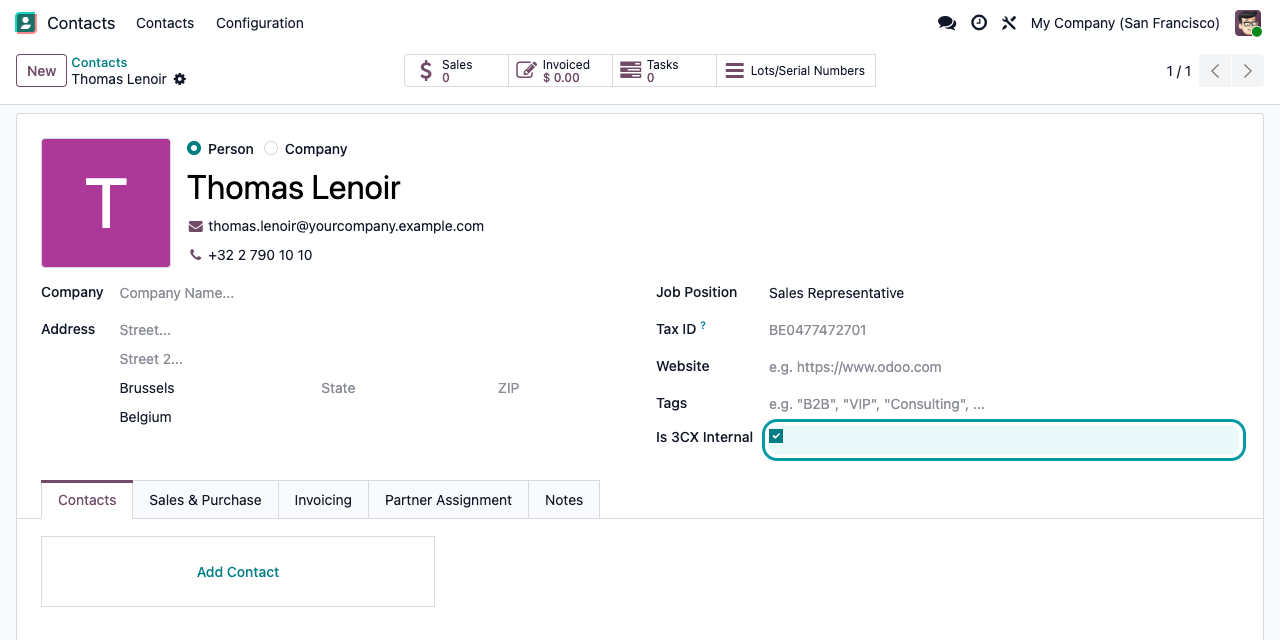This screenshot has height=640, width=1280.
Task: Switch to the Sales & Purchase tab
Action: [205, 500]
